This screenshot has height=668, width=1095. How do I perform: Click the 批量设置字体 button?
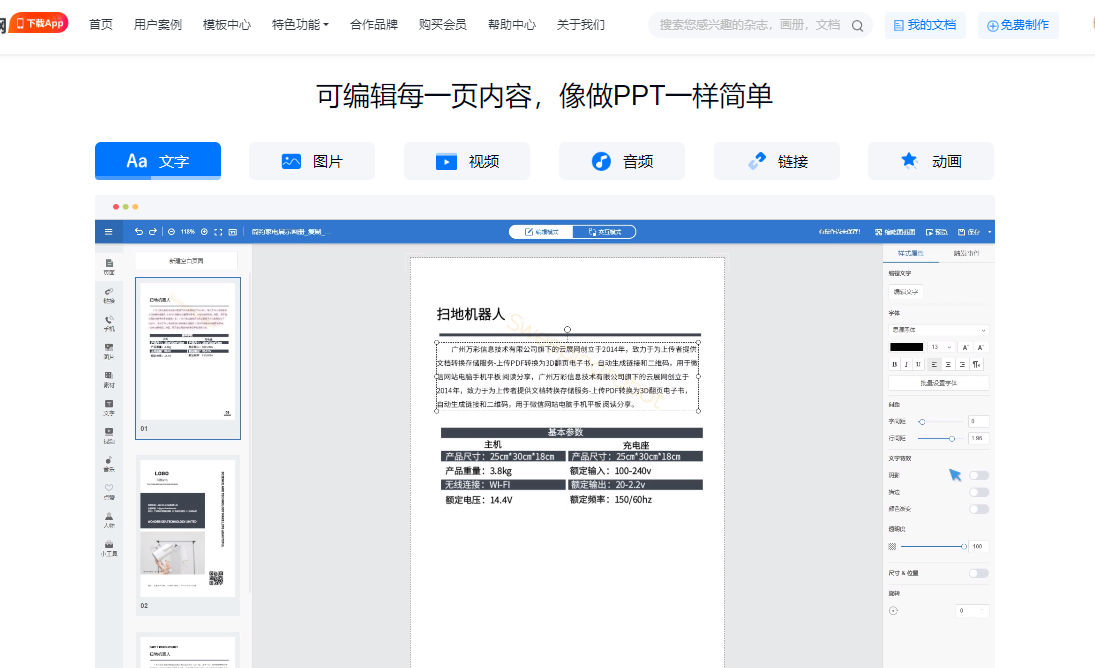click(x=938, y=384)
